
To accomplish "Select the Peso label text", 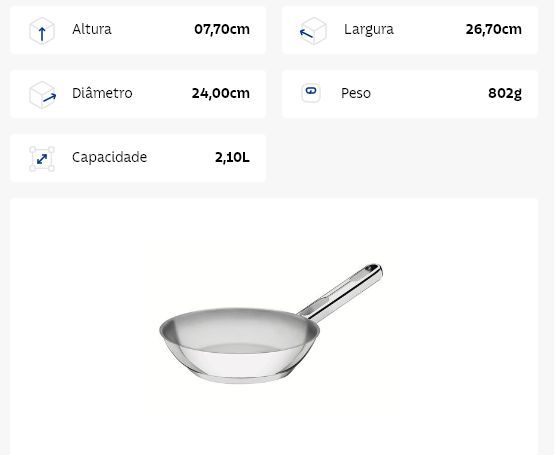I will pyautogui.click(x=356, y=93).
